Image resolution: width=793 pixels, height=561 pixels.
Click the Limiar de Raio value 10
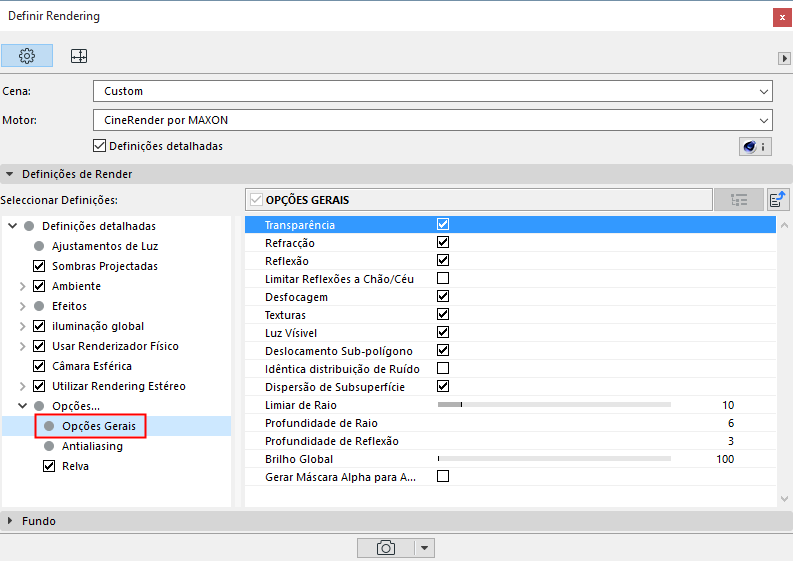(x=728, y=405)
